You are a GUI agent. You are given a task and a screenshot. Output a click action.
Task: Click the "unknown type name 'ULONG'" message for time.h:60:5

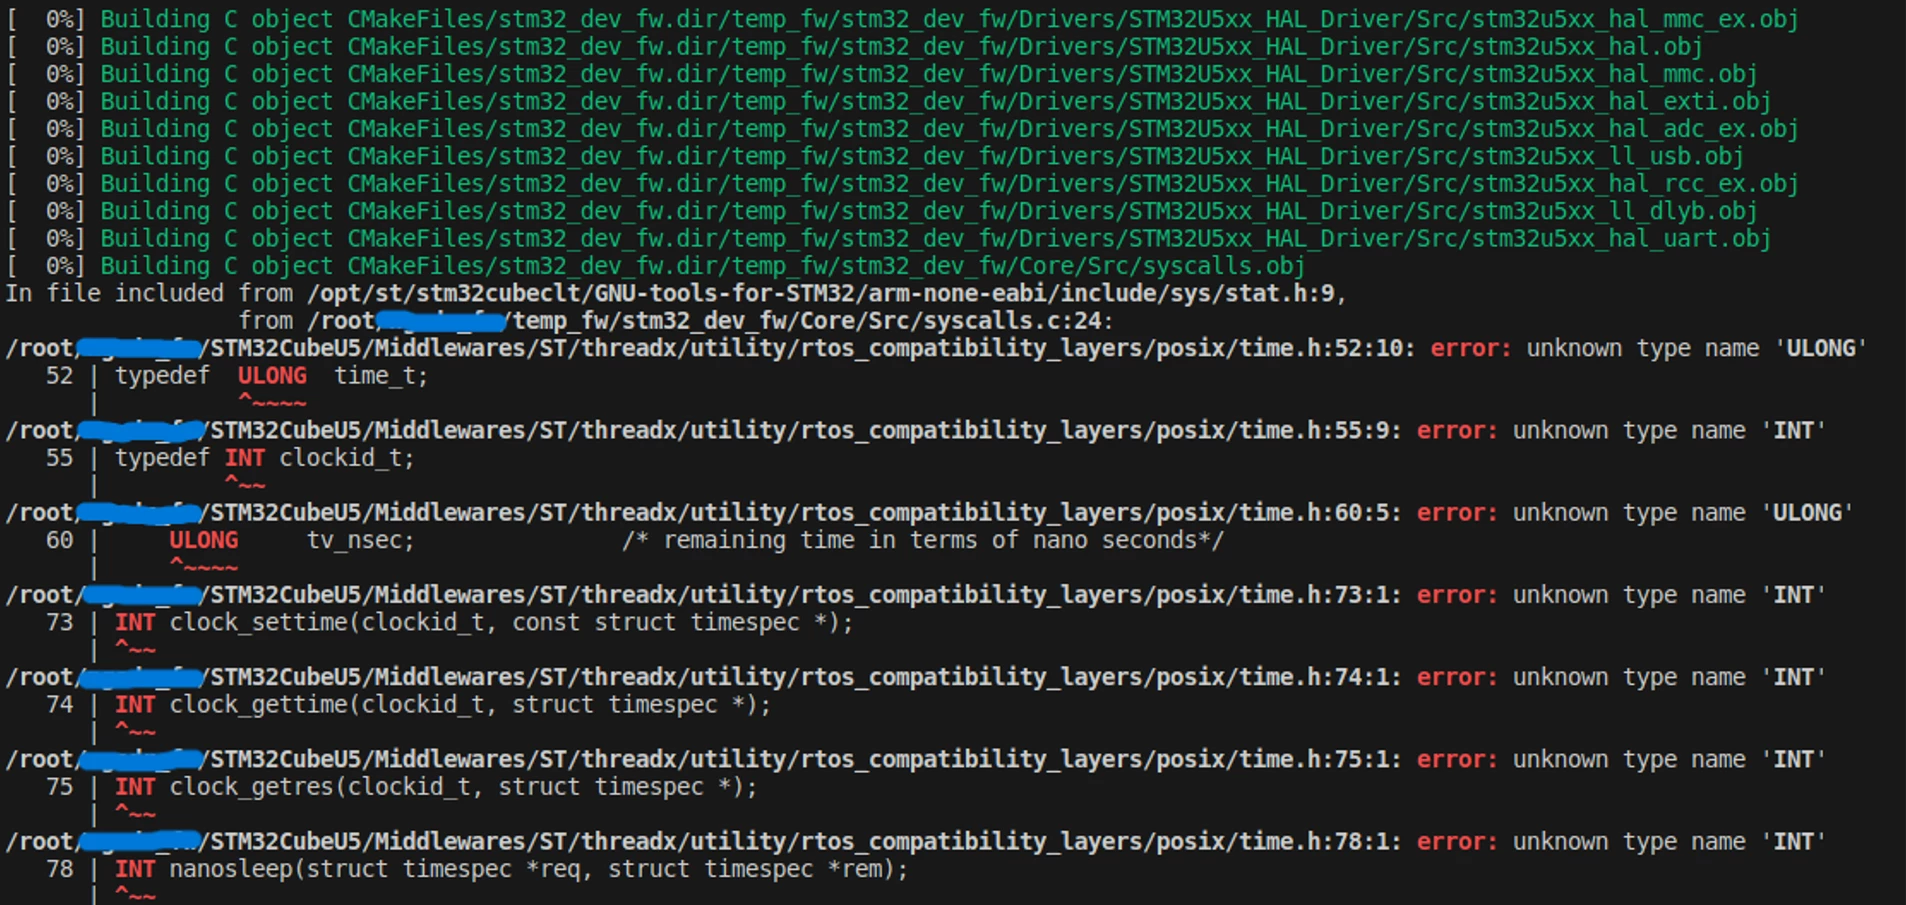1683,513
